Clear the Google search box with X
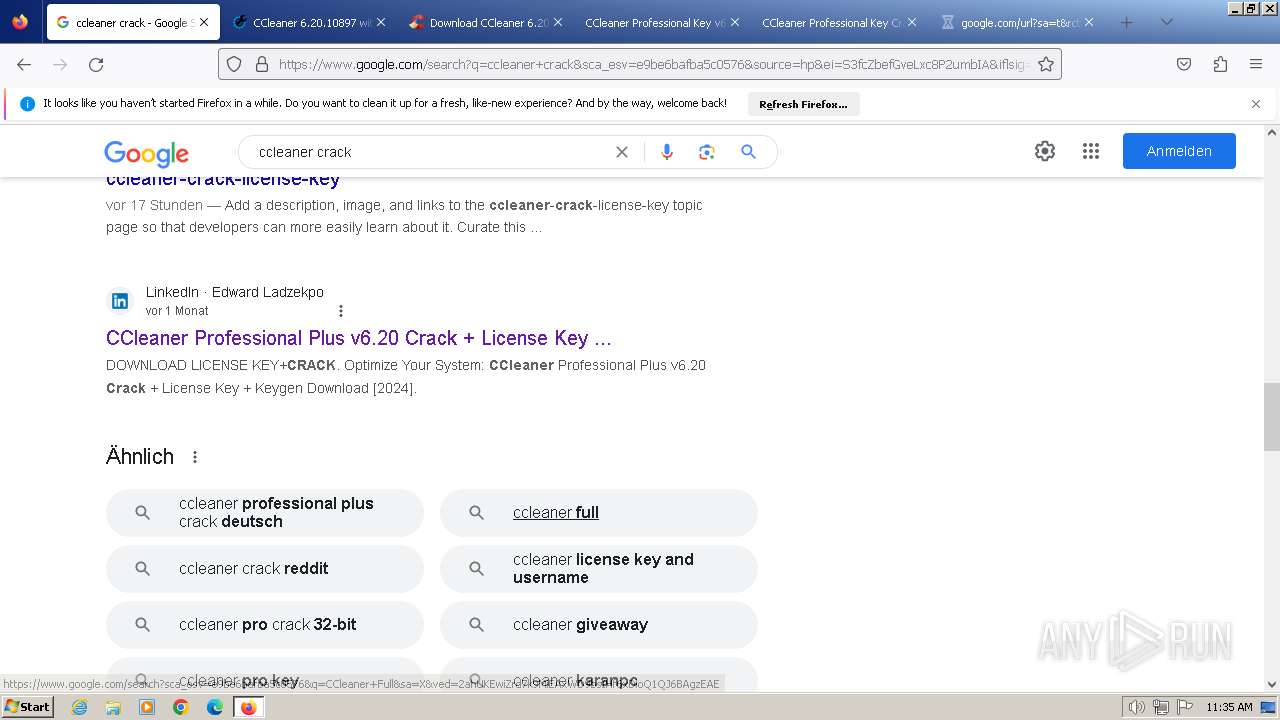The image size is (1280, 720). (622, 152)
